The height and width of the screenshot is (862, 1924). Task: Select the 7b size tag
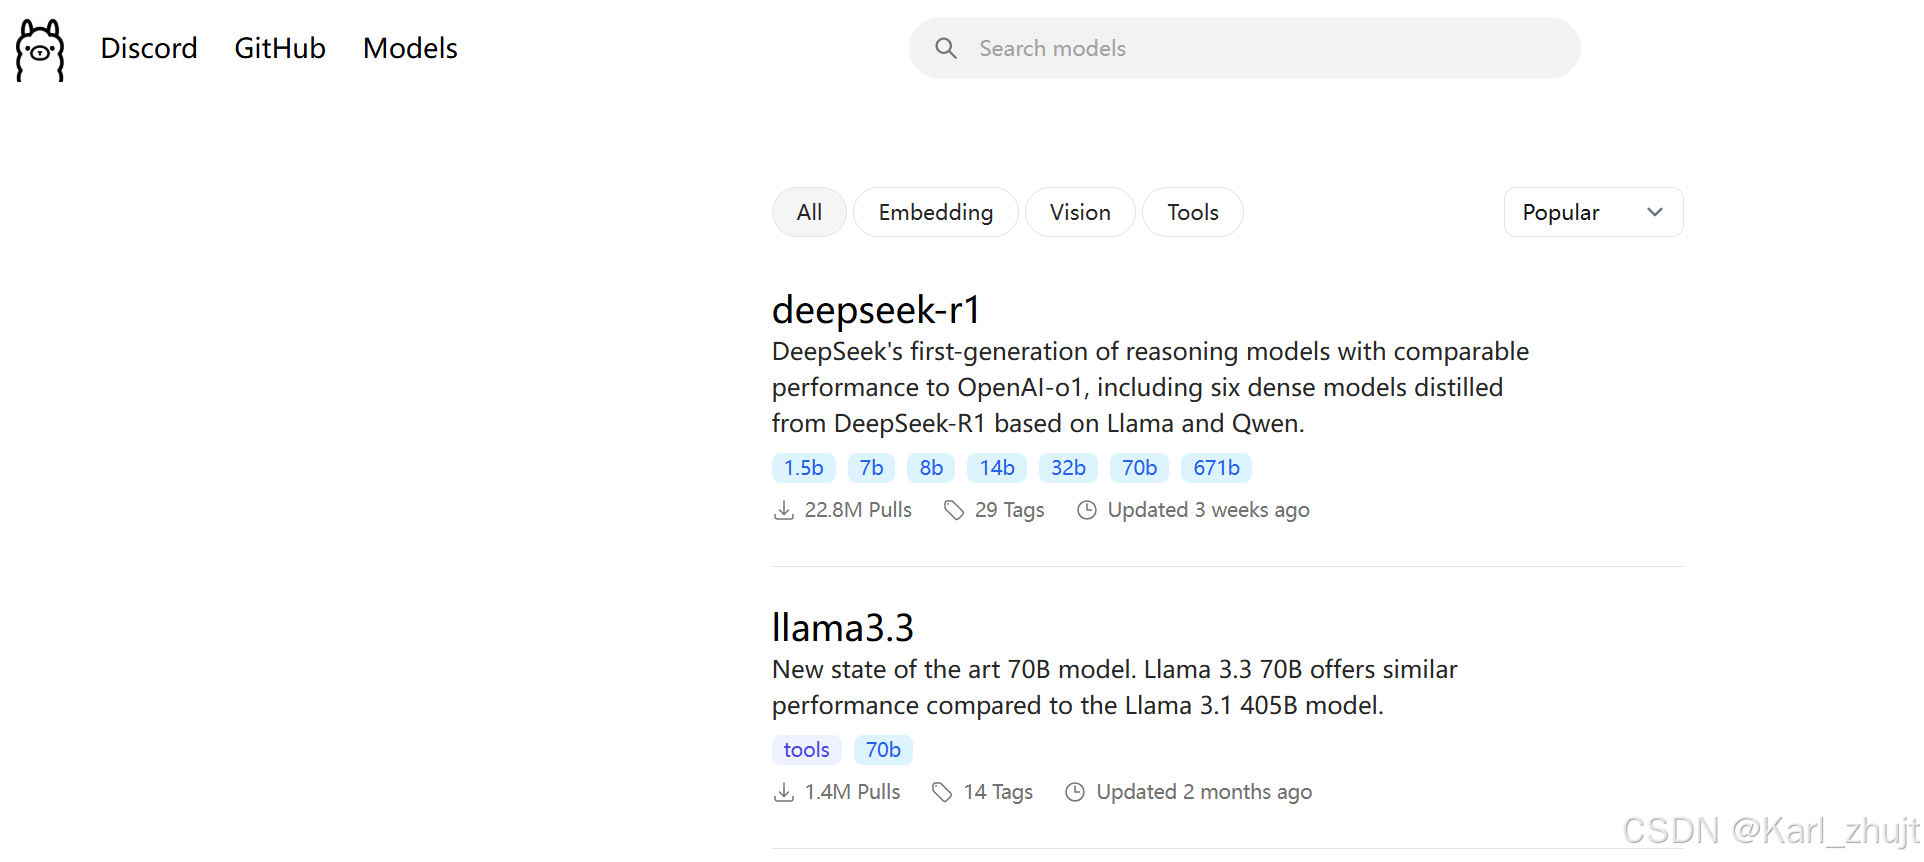871,468
